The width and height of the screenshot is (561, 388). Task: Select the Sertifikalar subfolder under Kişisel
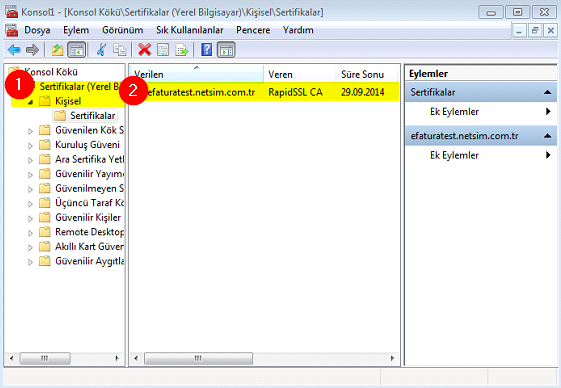point(85,116)
